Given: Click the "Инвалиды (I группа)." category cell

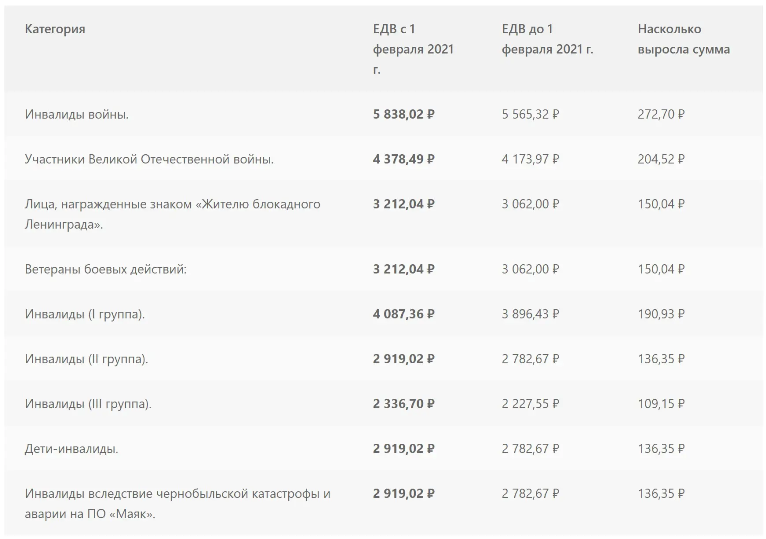Looking at the screenshot, I should click(x=85, y=314).
